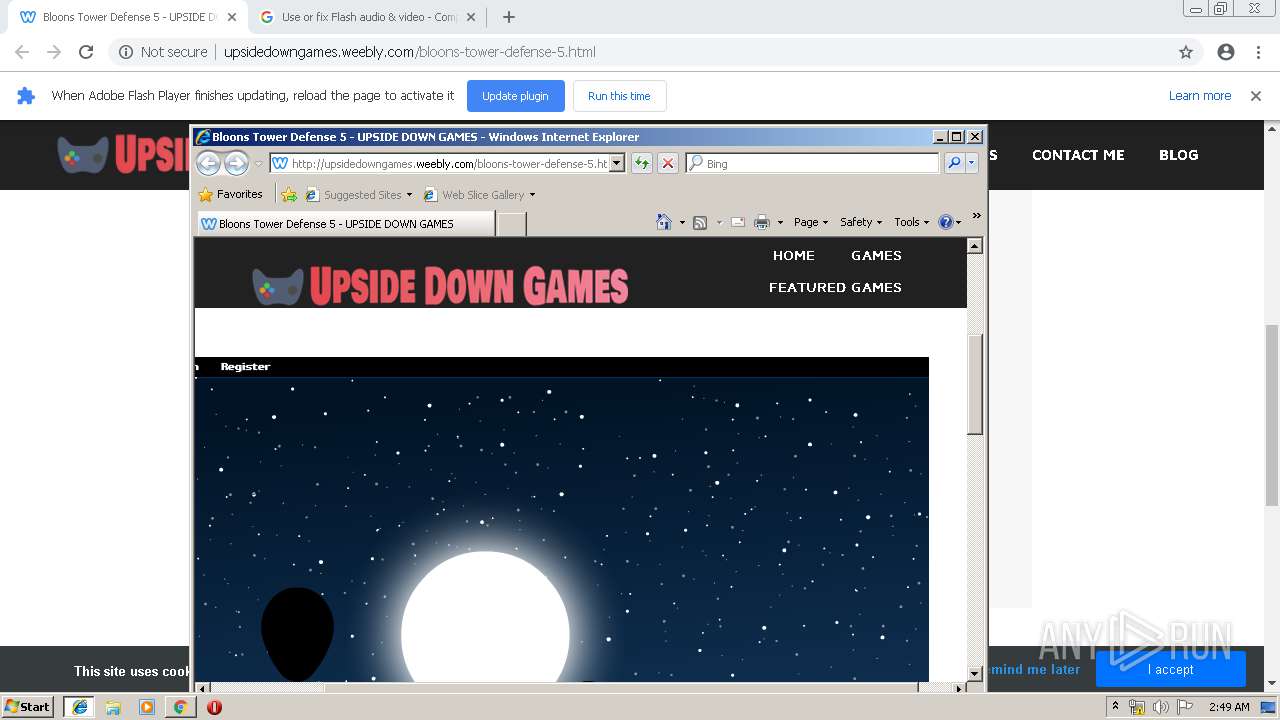Click the IE Print icon
The height and width of the screenshot is (720, 1280).
tap(761, 222)
